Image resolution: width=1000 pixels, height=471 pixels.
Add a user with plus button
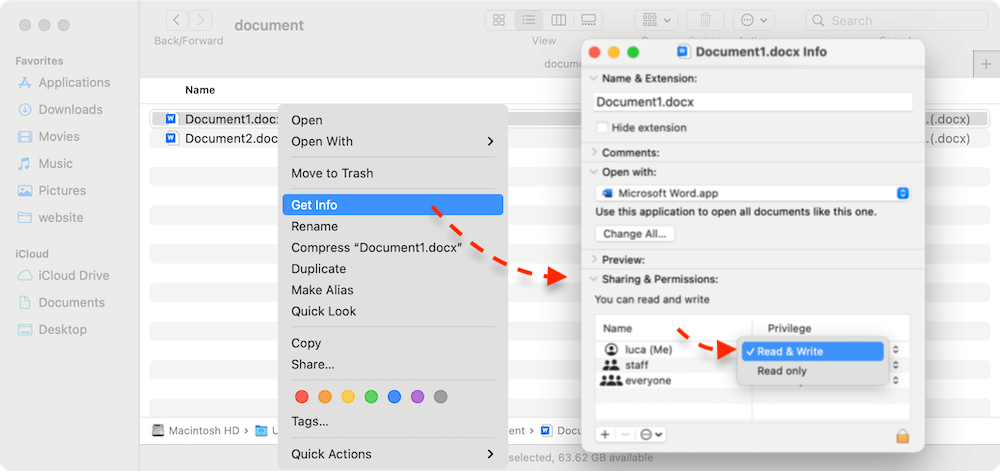tap(605, 435)
